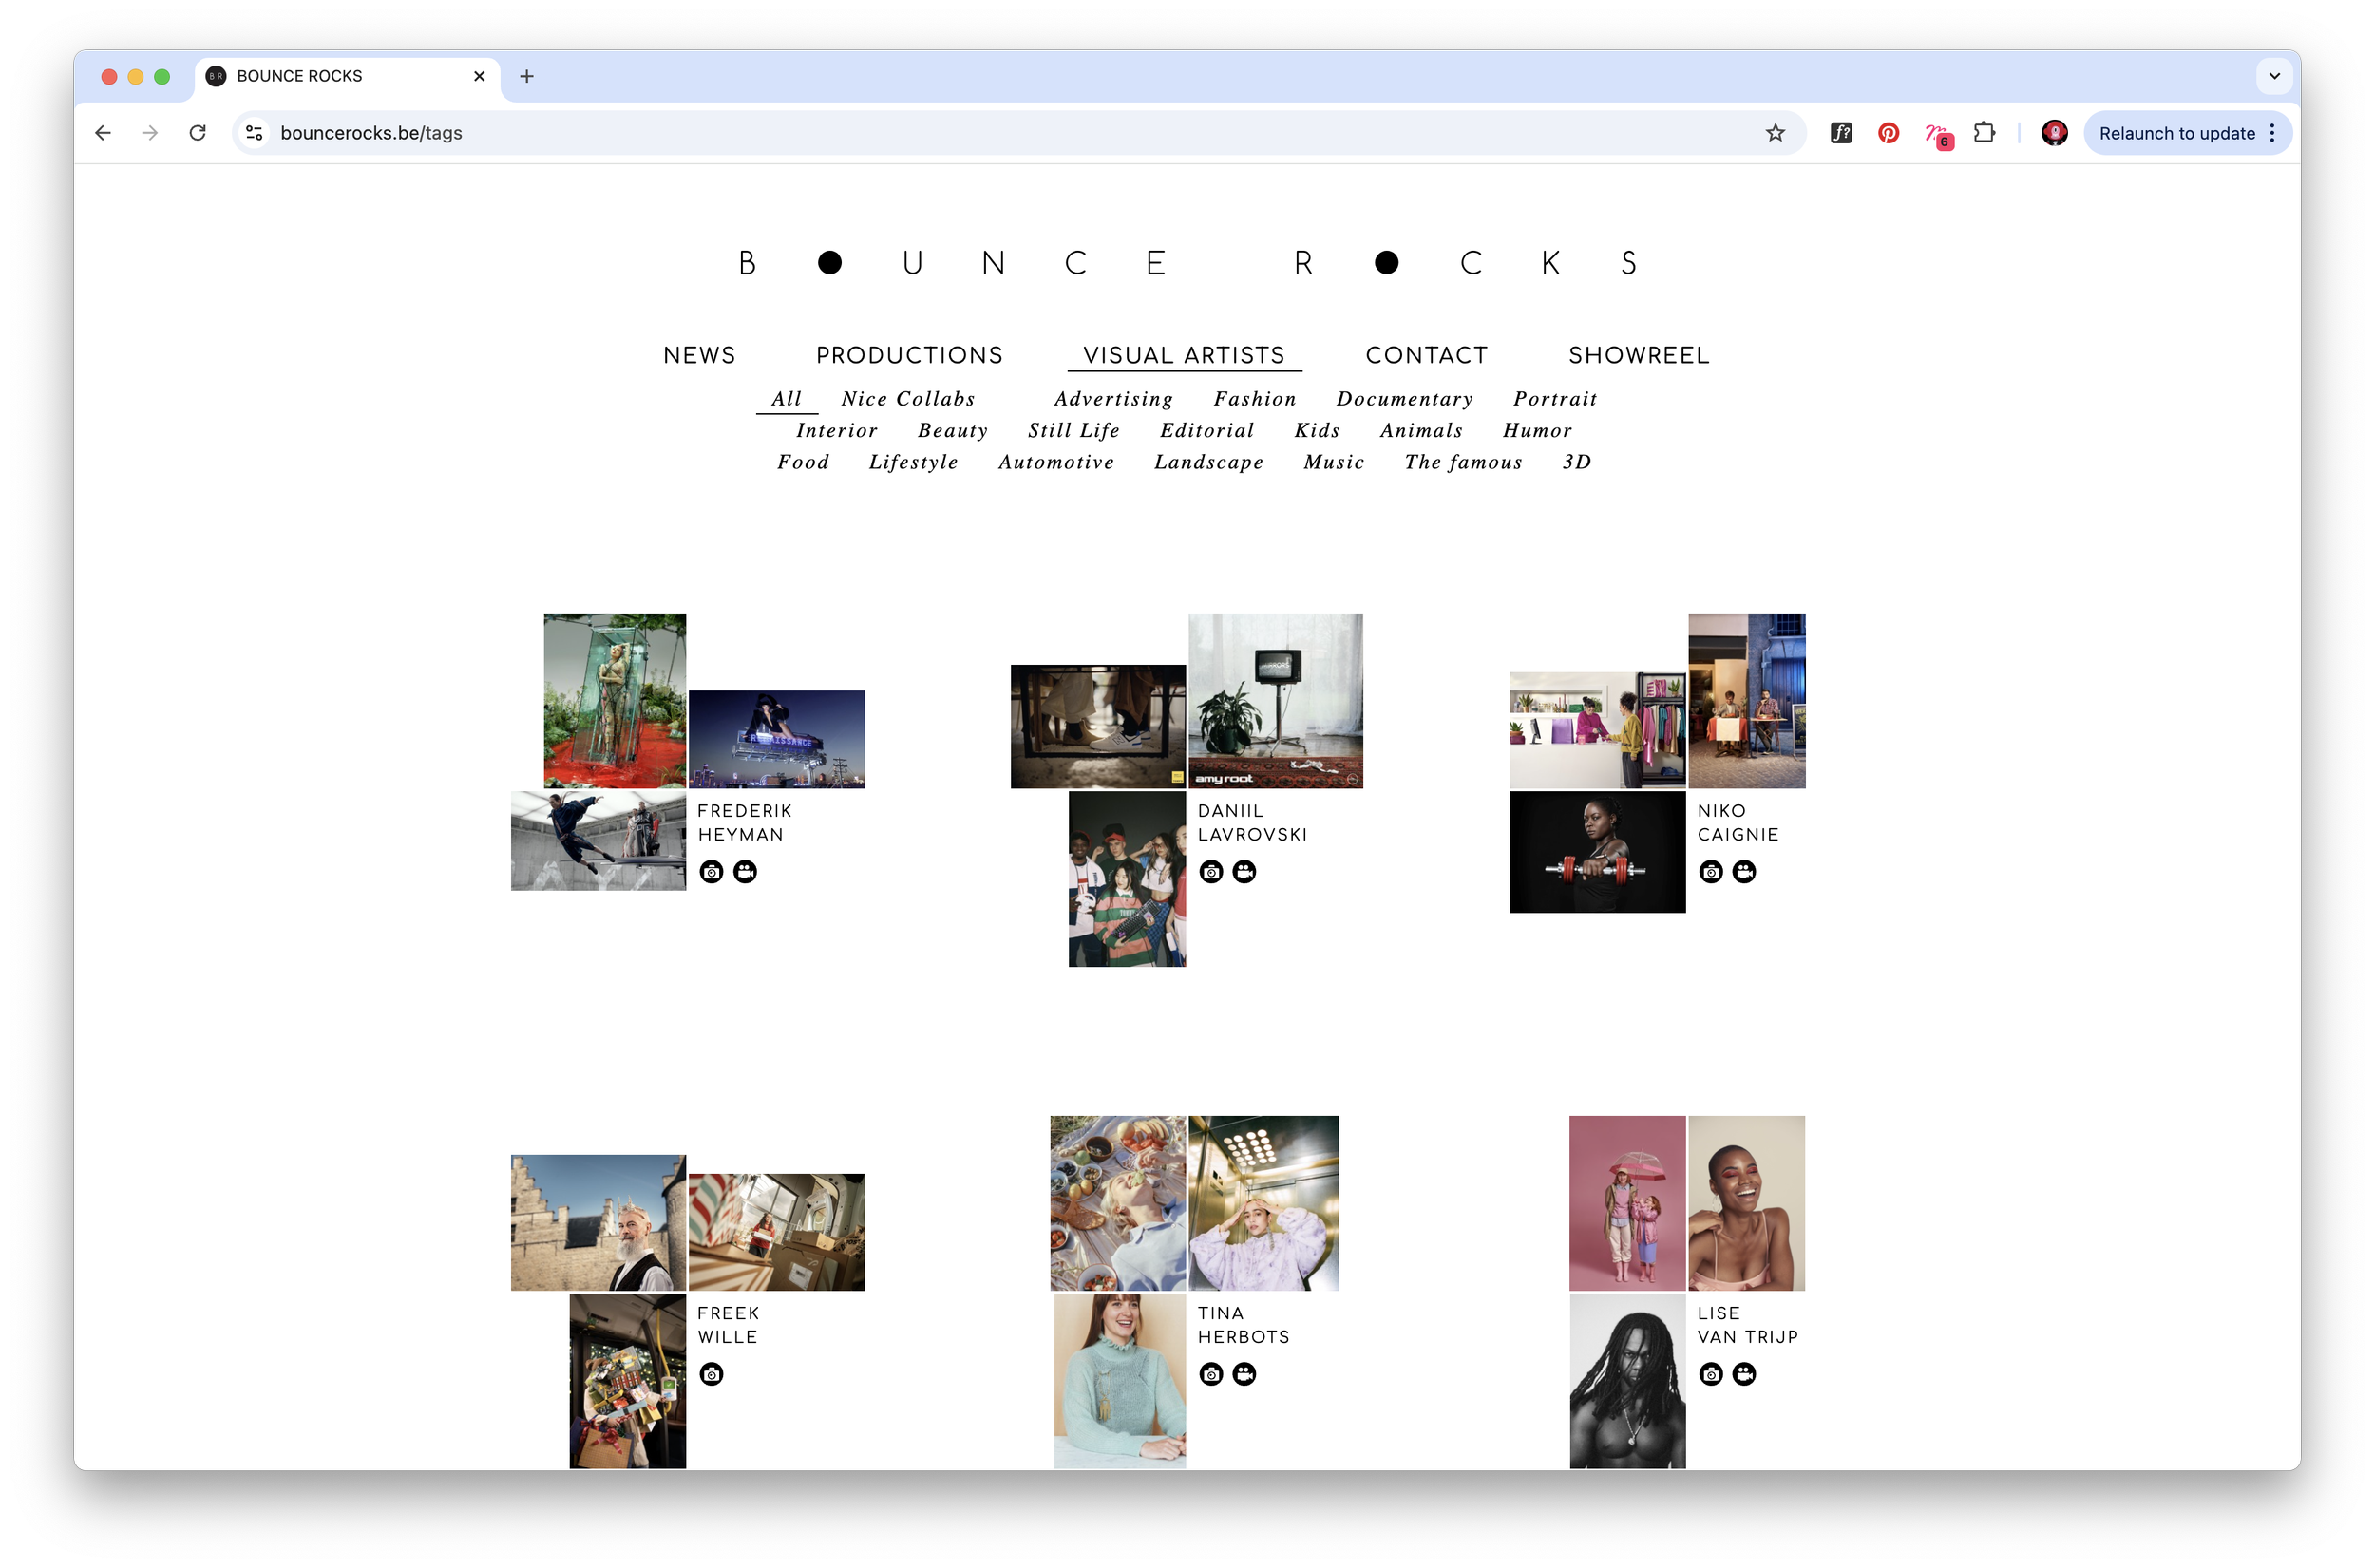Filter artists by Fashion tag
The width and height of the screenshot is (2375, 1568).
click(1254, 399)
